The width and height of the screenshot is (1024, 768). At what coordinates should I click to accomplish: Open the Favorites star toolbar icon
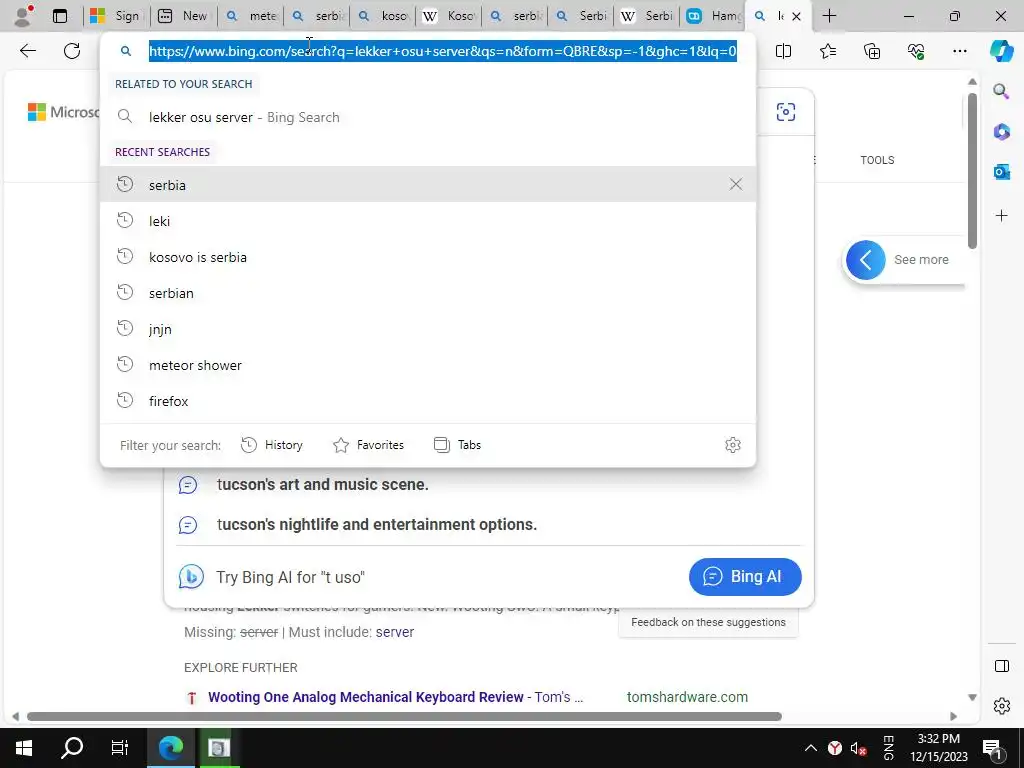[x=827, y=51]
